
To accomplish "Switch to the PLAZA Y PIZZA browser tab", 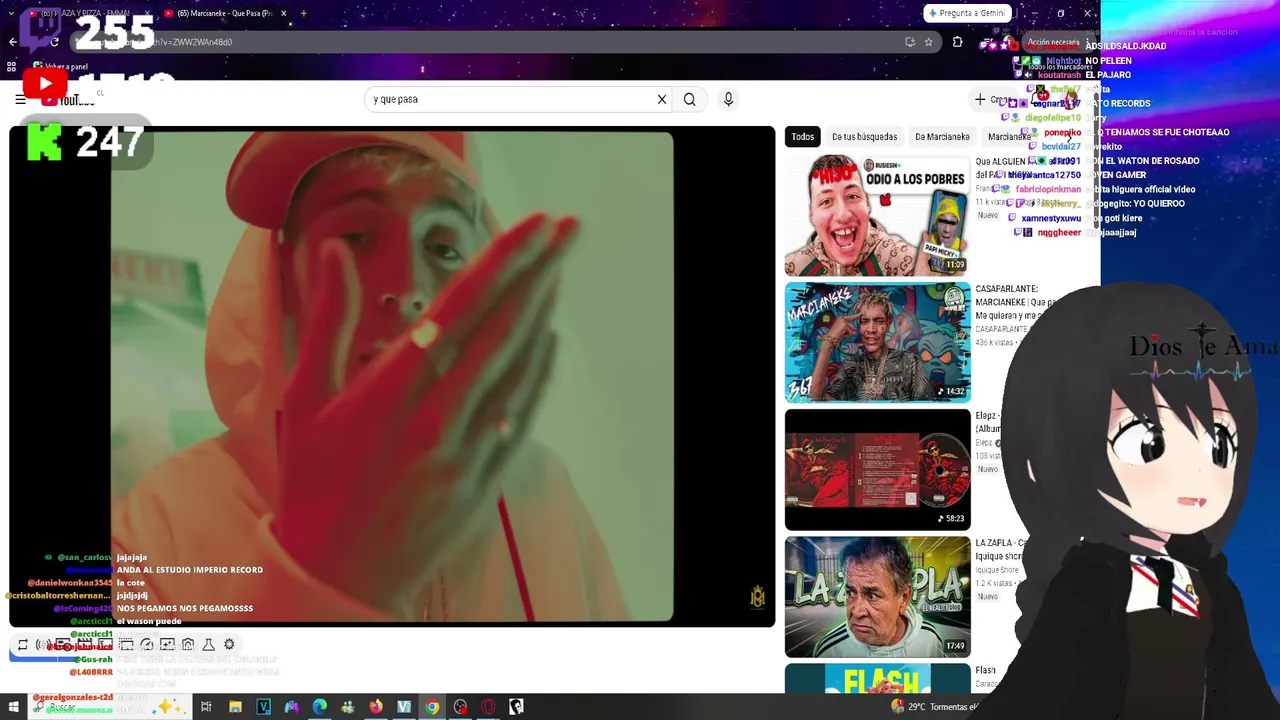I will coord(88,13).
